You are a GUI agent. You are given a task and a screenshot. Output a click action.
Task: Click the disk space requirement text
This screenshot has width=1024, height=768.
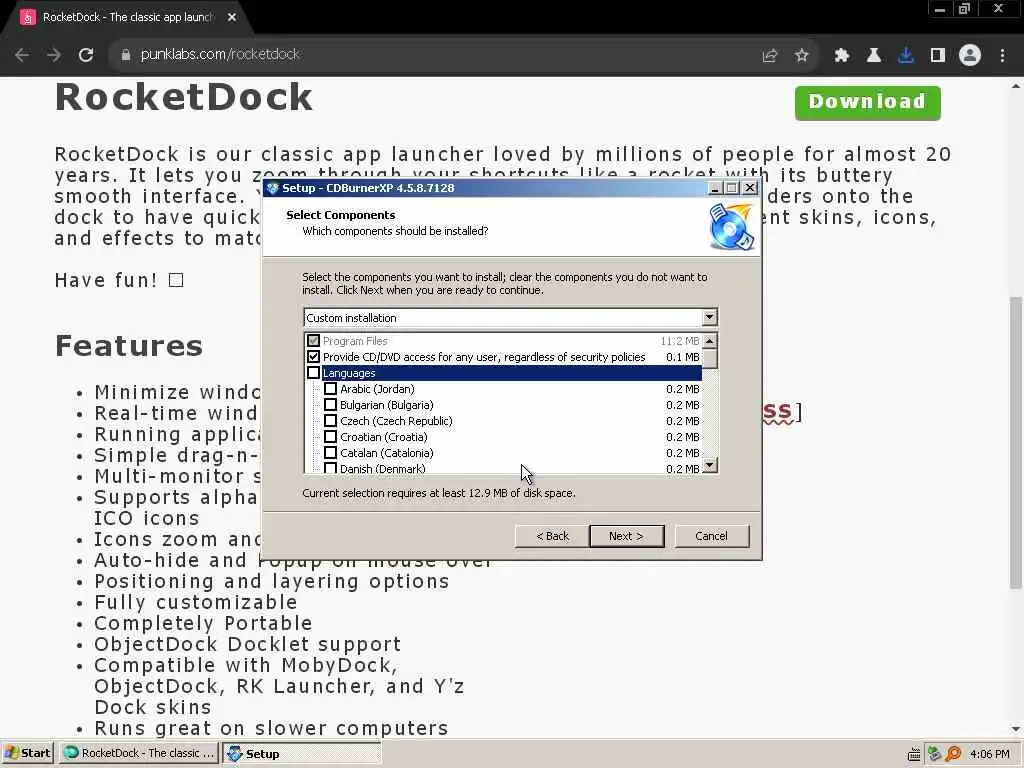click(x=439, y=493)
